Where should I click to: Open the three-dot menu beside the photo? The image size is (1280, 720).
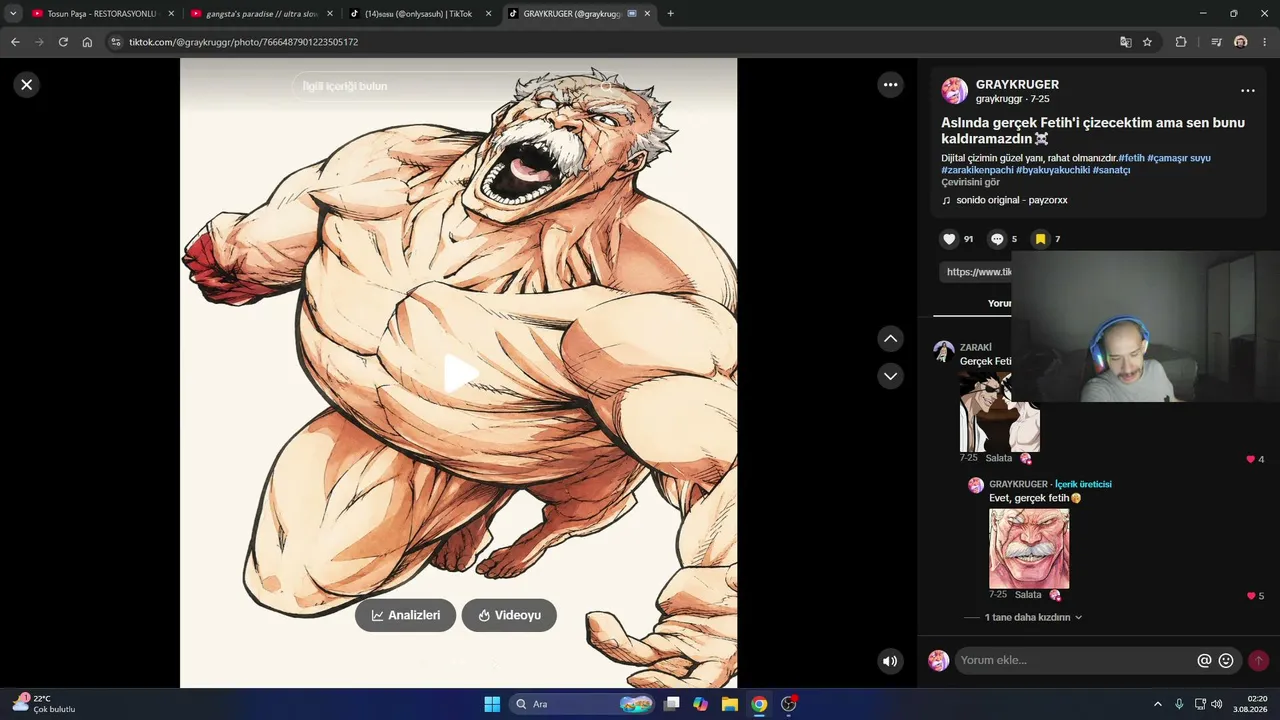[890, 85]
